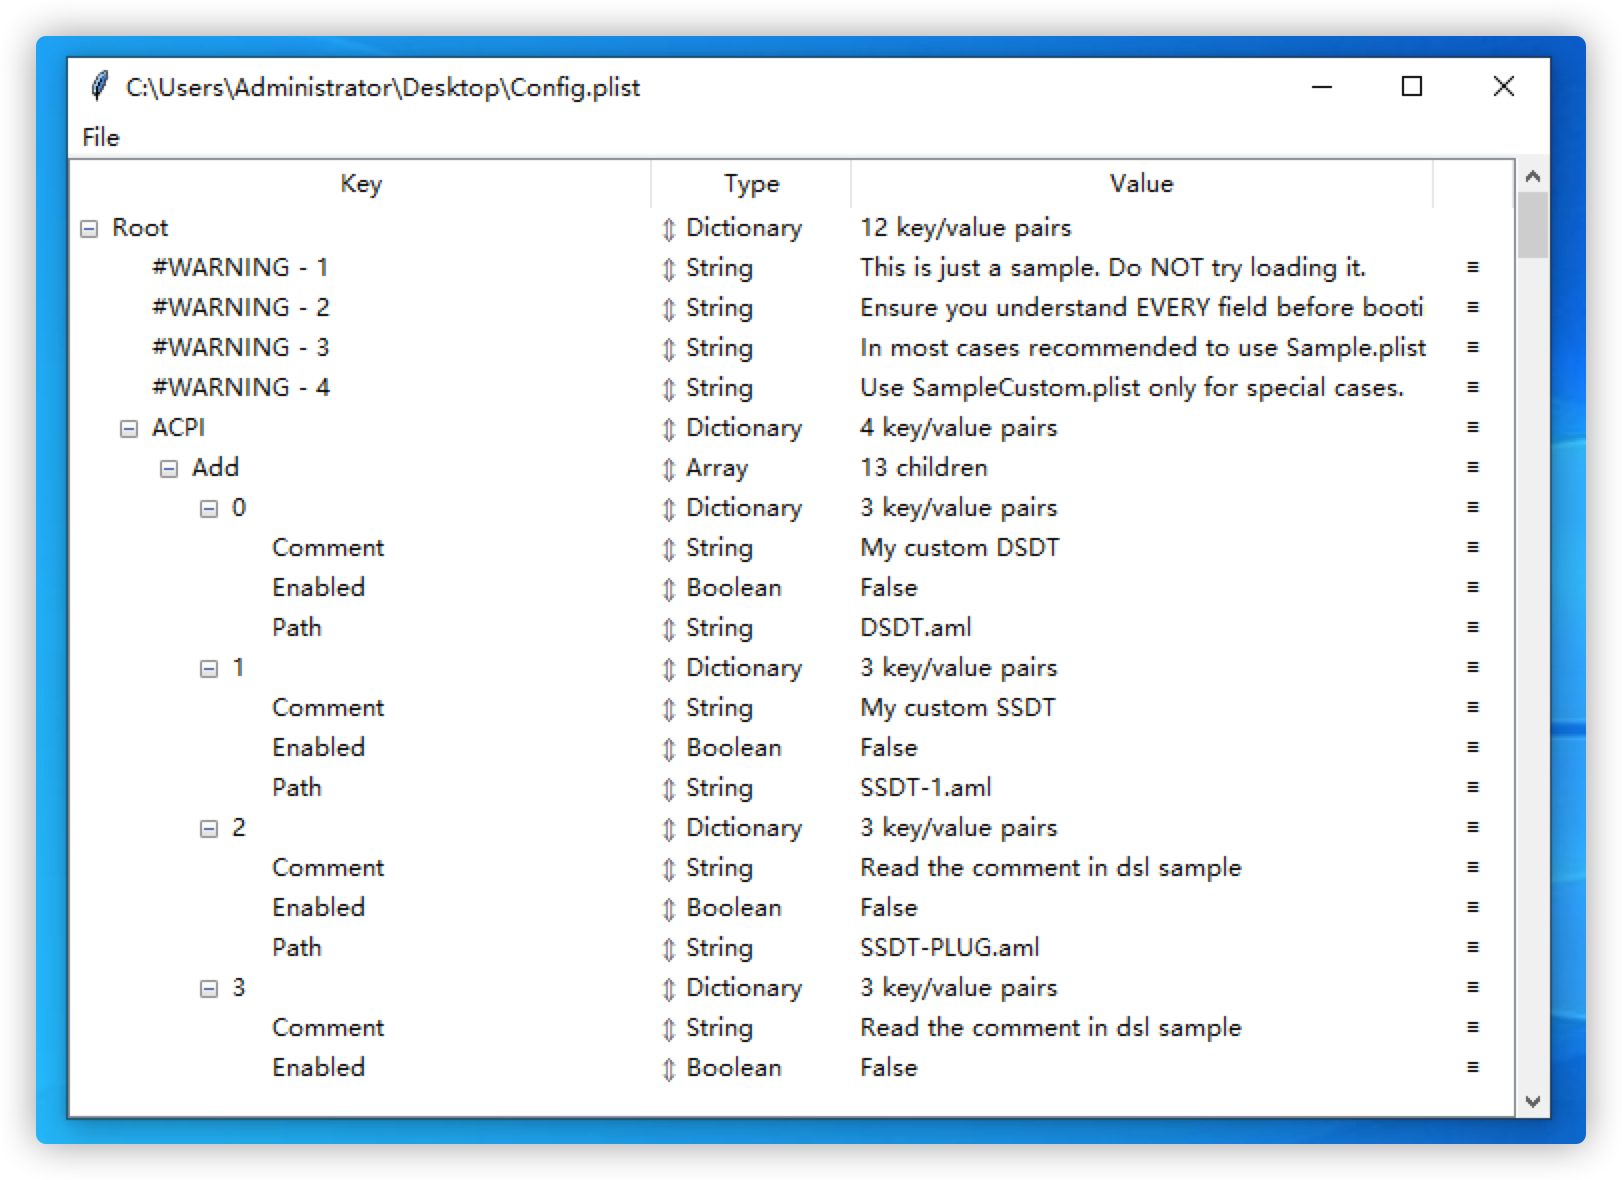Change type of #WARNING - 2 row
1622x1180 pixels.
(669, 309)
